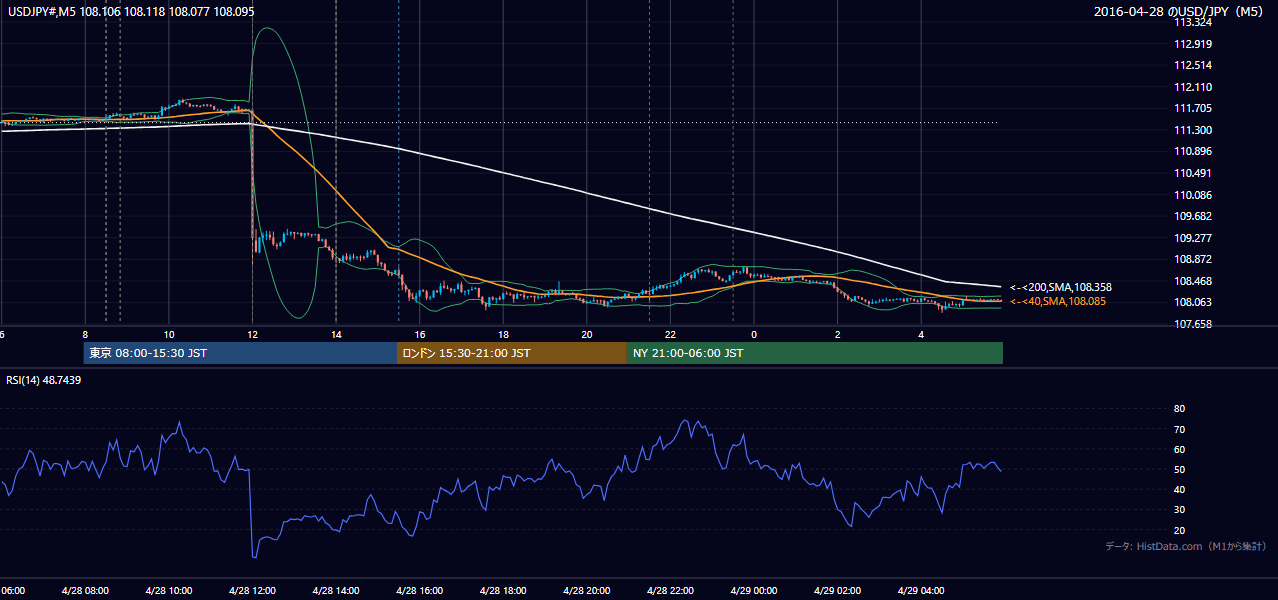This screenshot has width=1278, height=600.
Task: Click RSI scale level 40
Action: (1180, 489)
